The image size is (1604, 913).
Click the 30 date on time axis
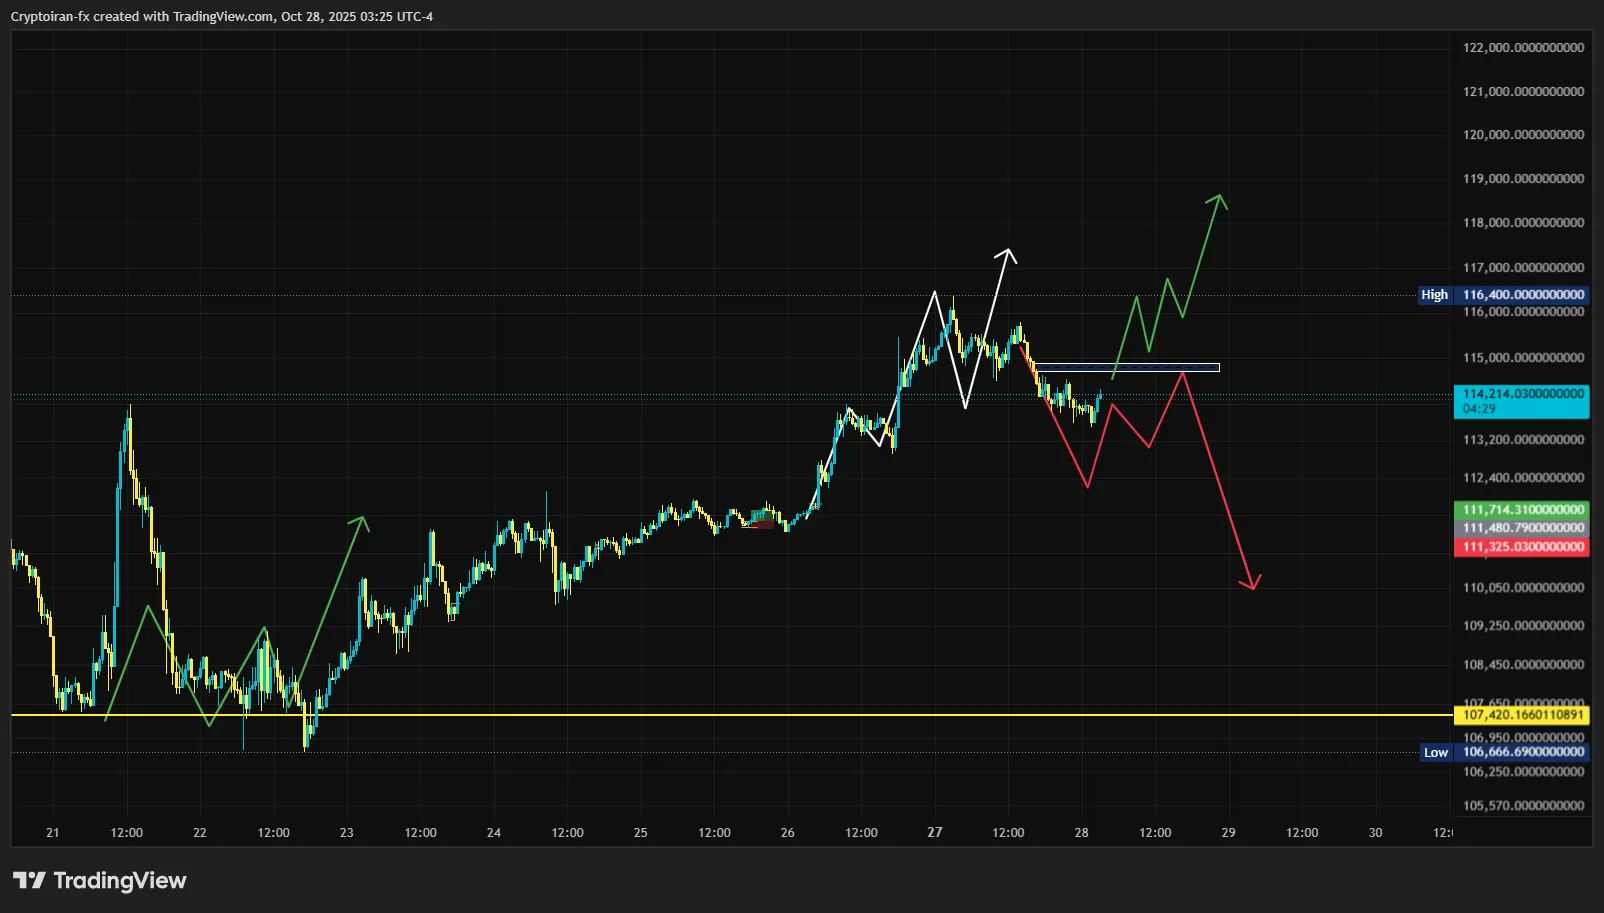click(1375, 833)
